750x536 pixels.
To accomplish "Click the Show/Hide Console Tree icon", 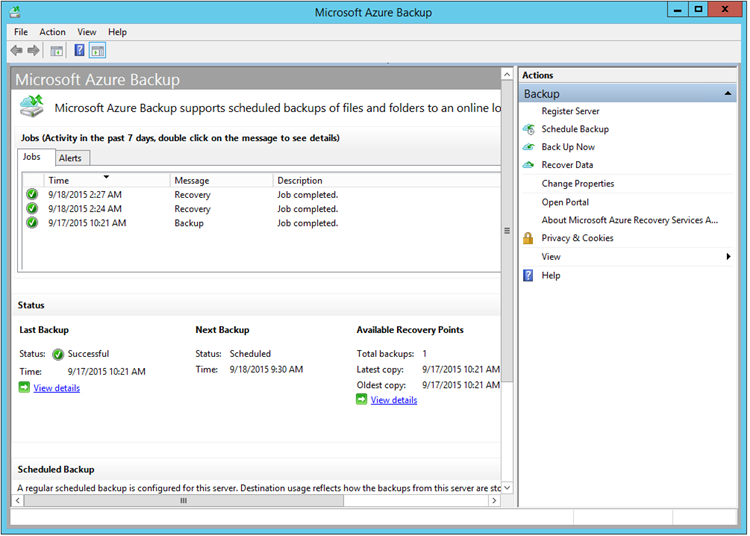I will click(56, 51).
